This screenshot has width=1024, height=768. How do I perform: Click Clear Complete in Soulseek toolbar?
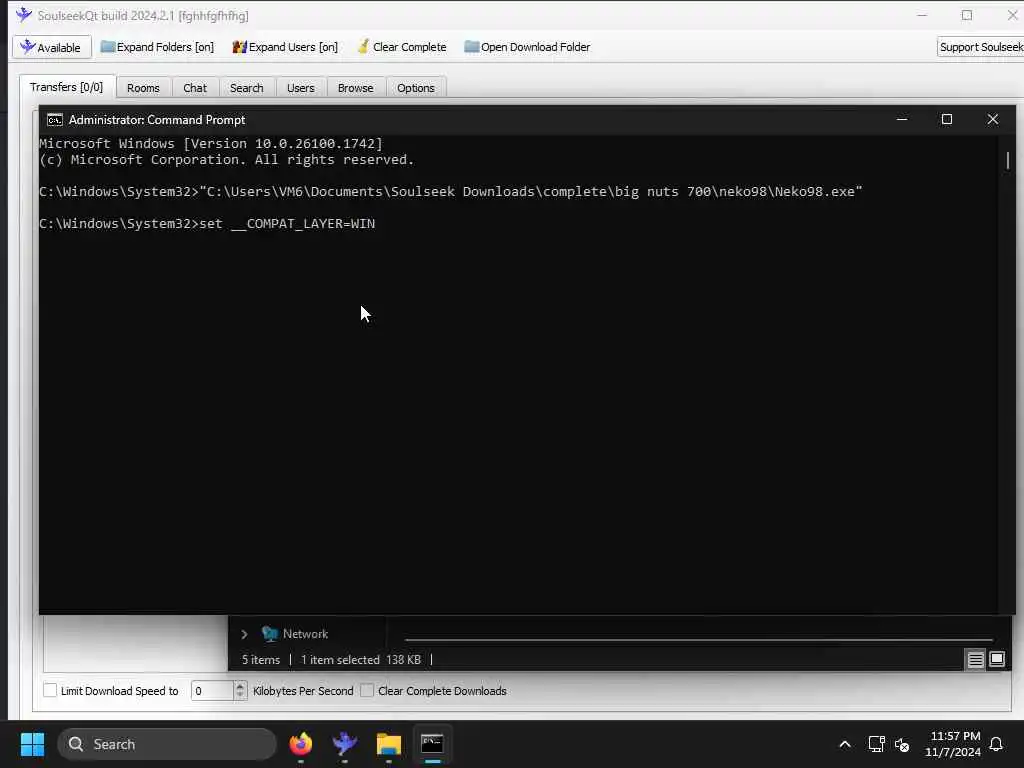coord(402,47)
